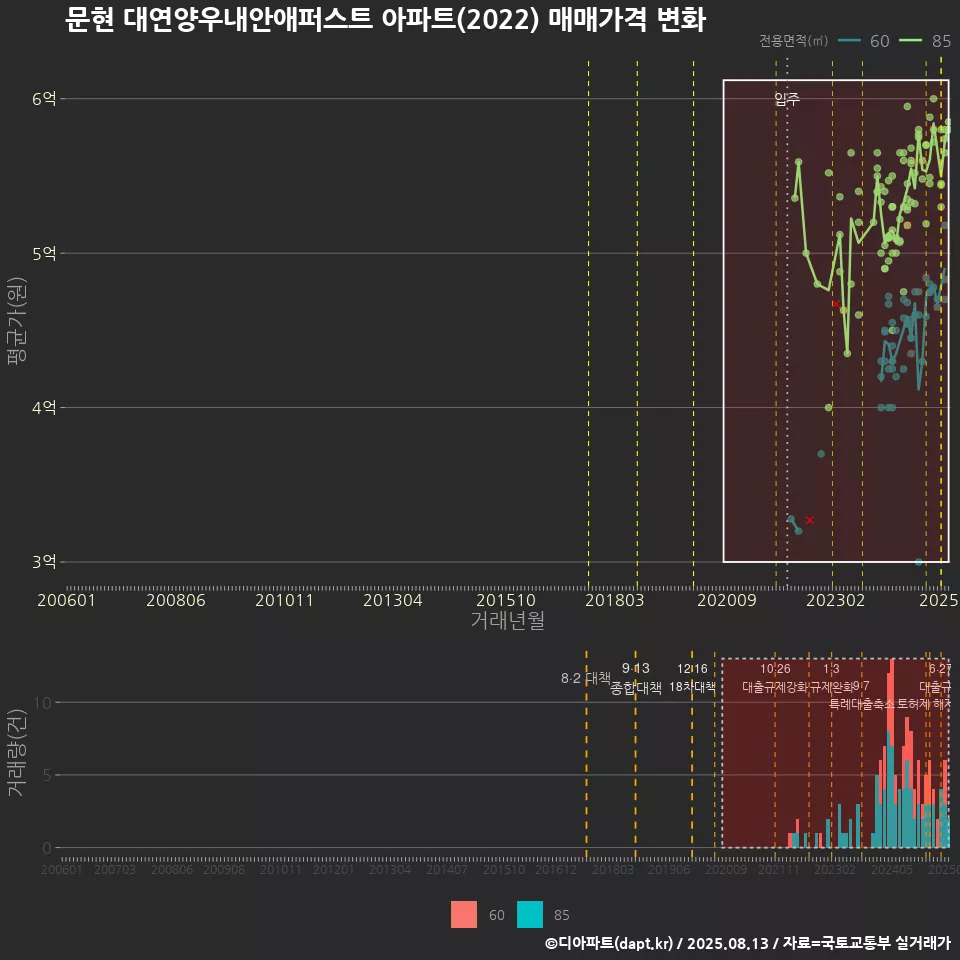Image resolution: width=960 pixels, height=960 pixels.
Task: Click the teal 85 bar legend swatch
Action: [530, 915]
